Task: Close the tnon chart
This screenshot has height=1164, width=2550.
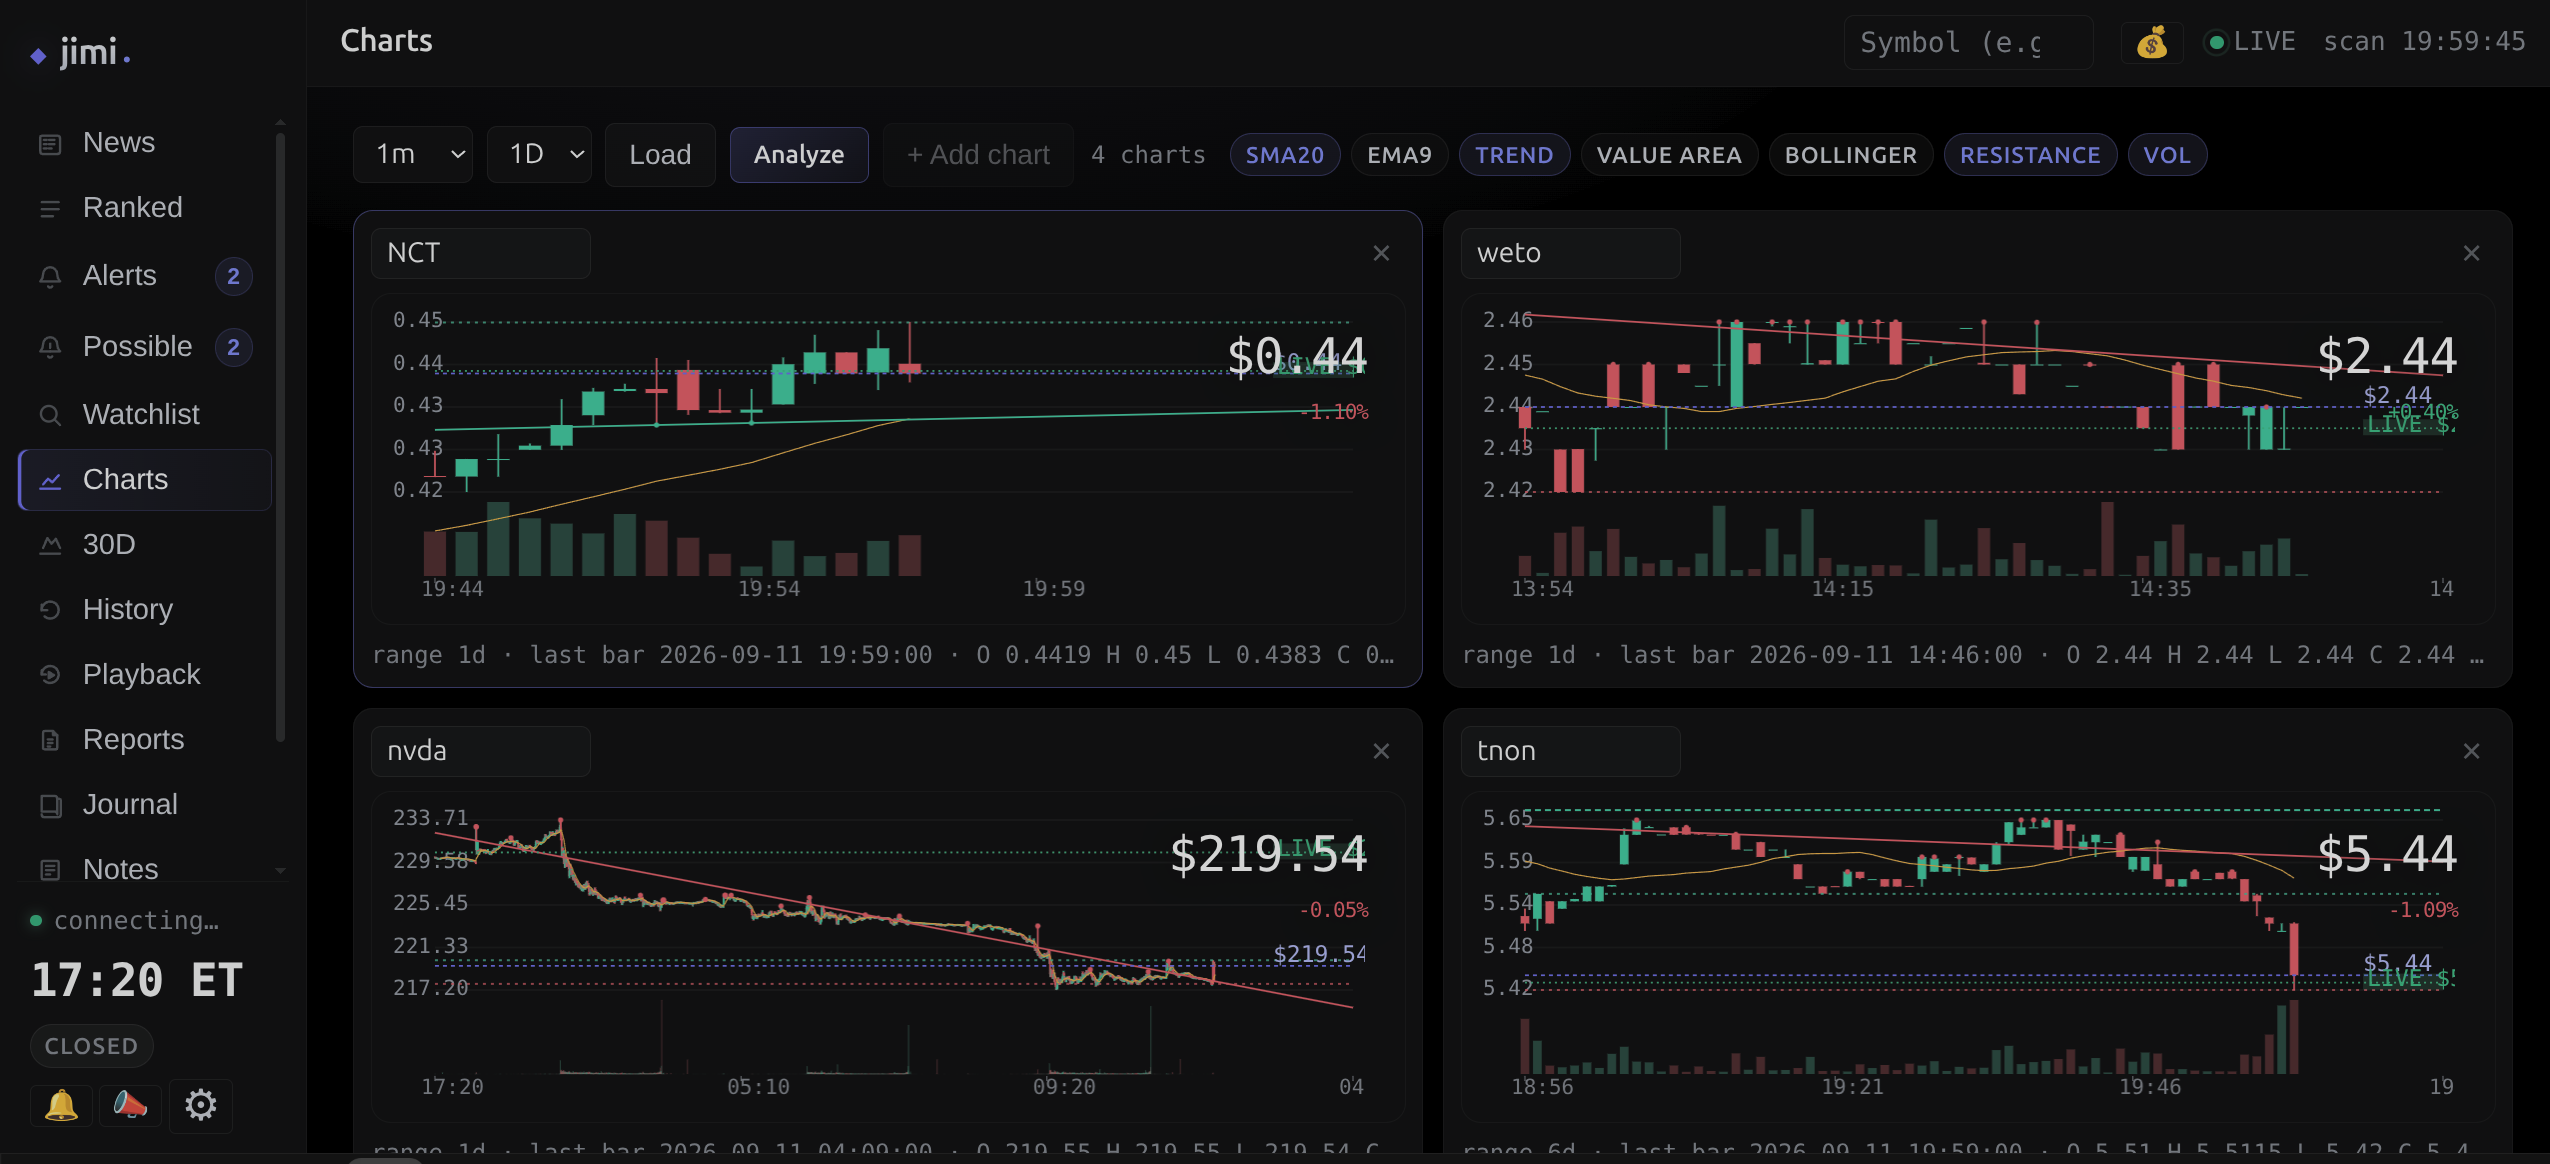Action: [2471, 751]
